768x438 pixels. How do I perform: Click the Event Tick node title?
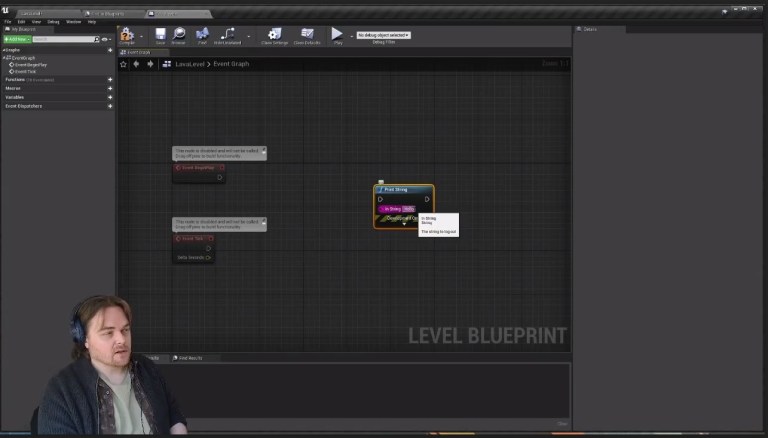(192, 239)
